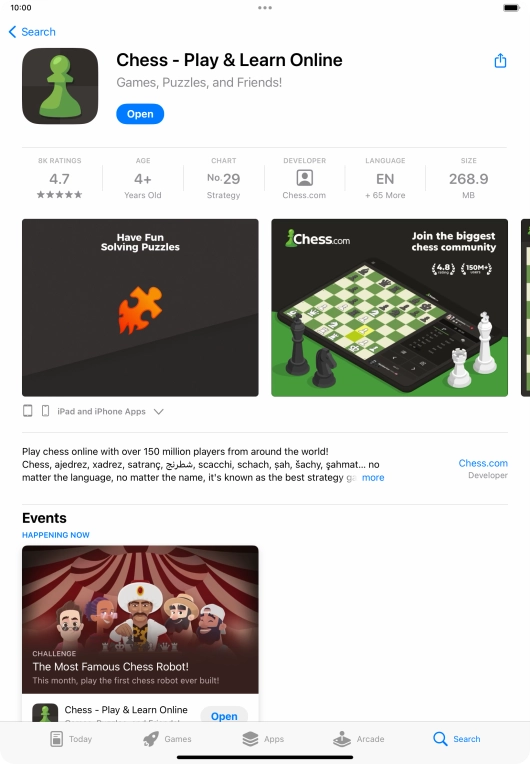Open The Most Famous Chess Robot event
This screenshot has height=764, width=530.
[140, 619]
